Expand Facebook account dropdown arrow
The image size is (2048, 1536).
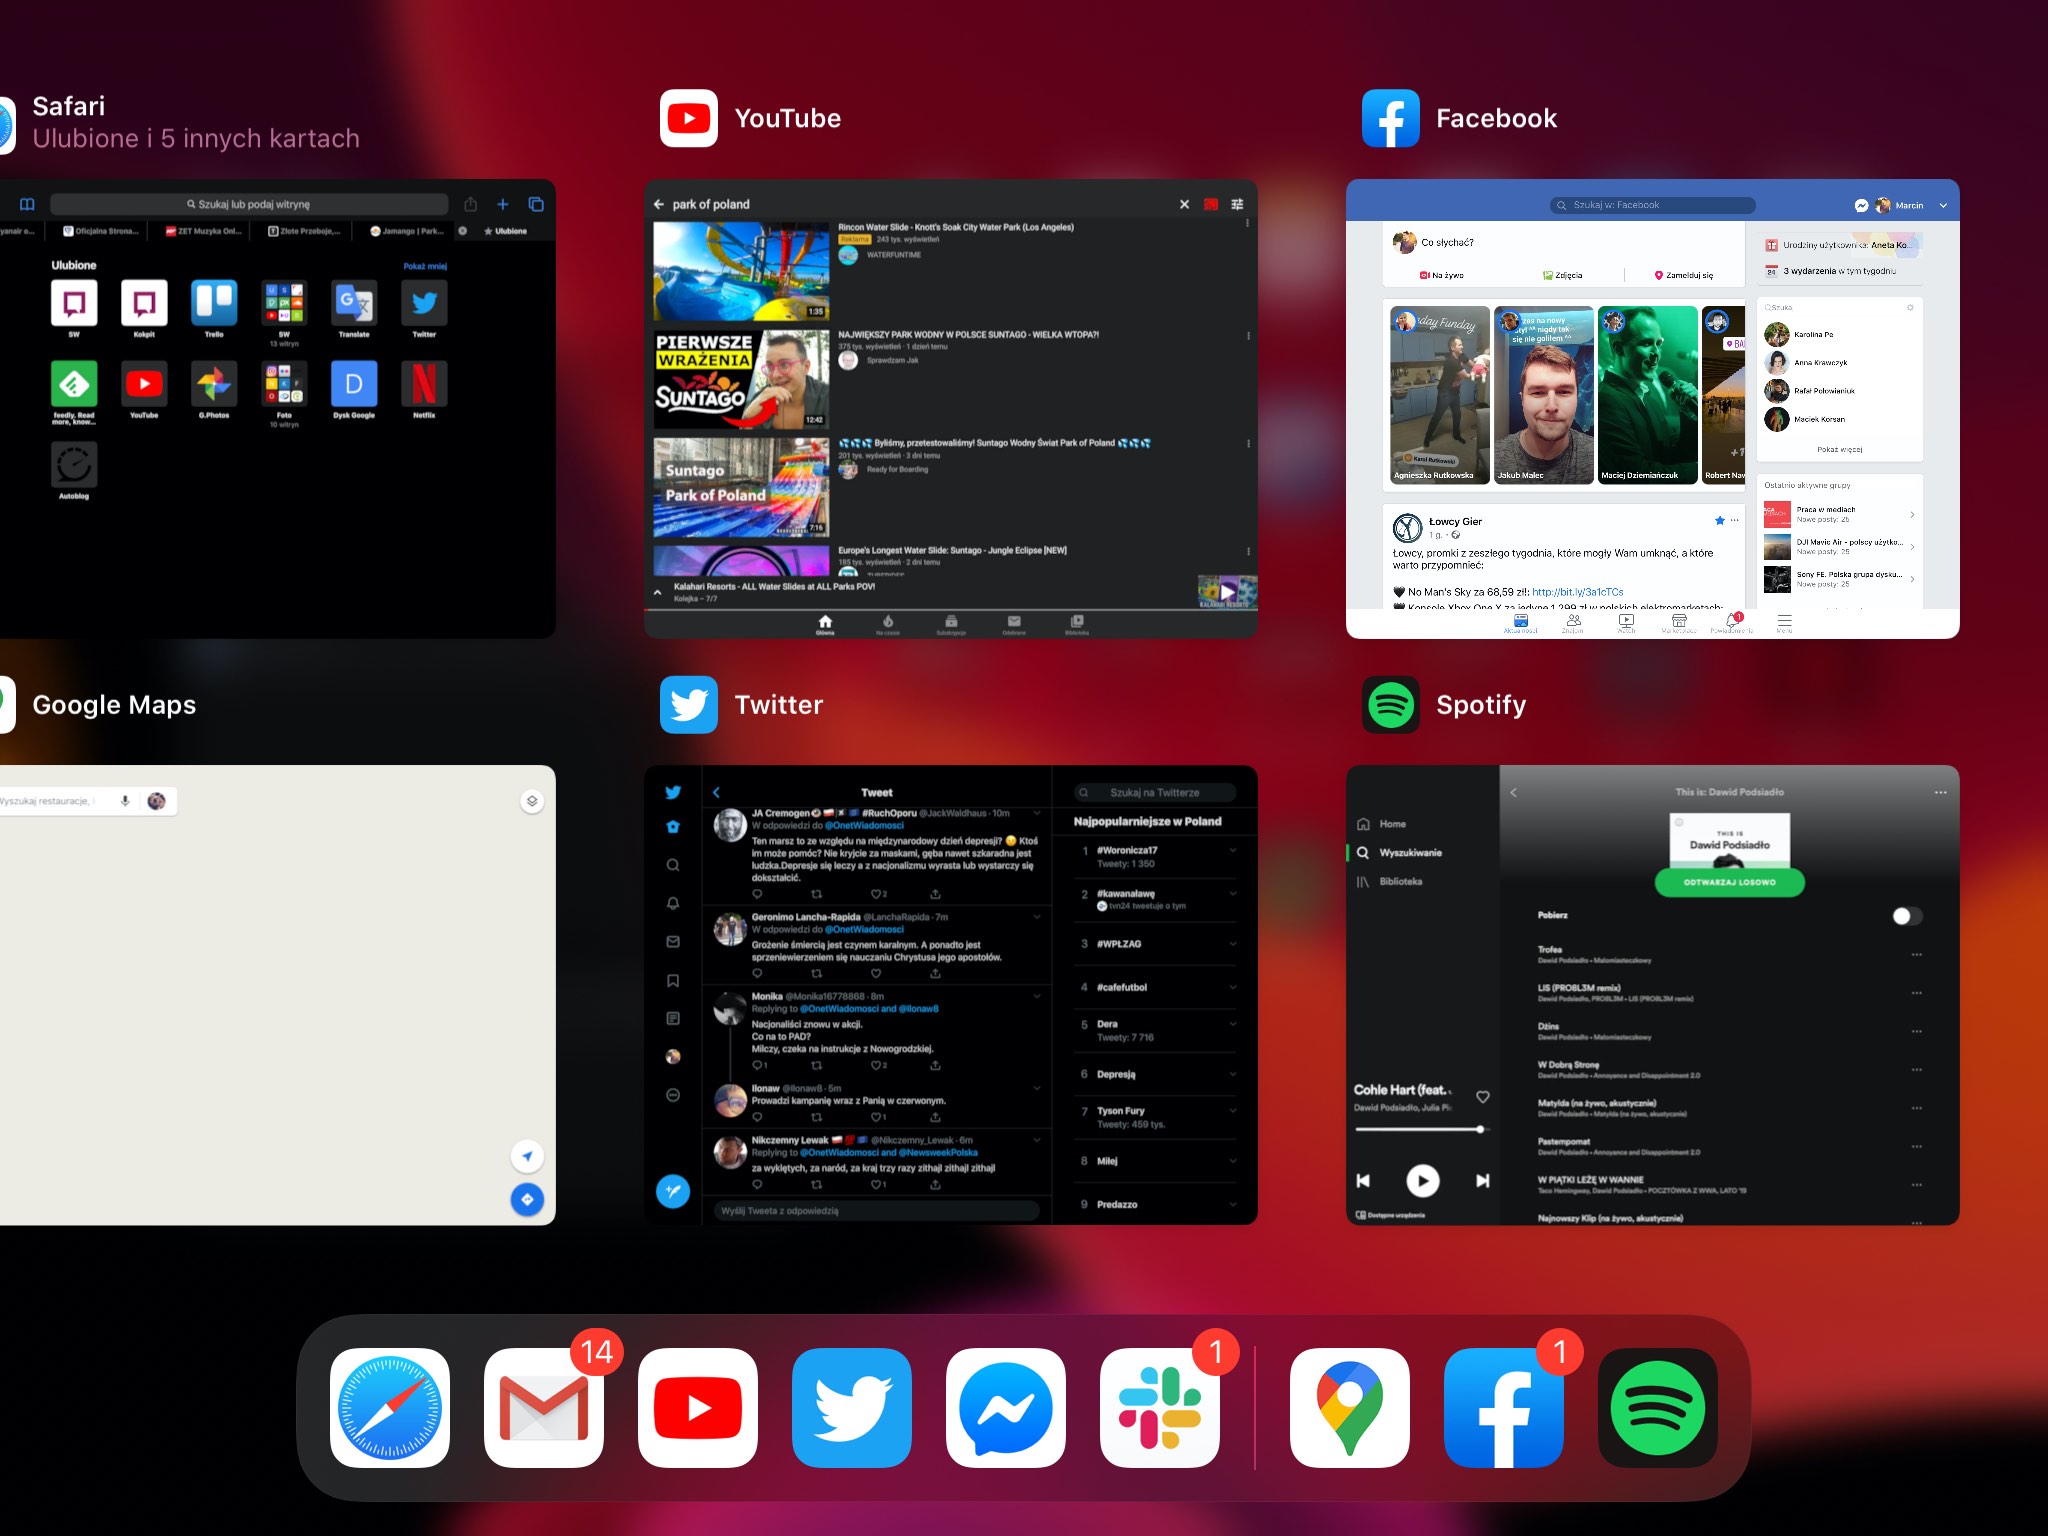(x=1943, y=205)
